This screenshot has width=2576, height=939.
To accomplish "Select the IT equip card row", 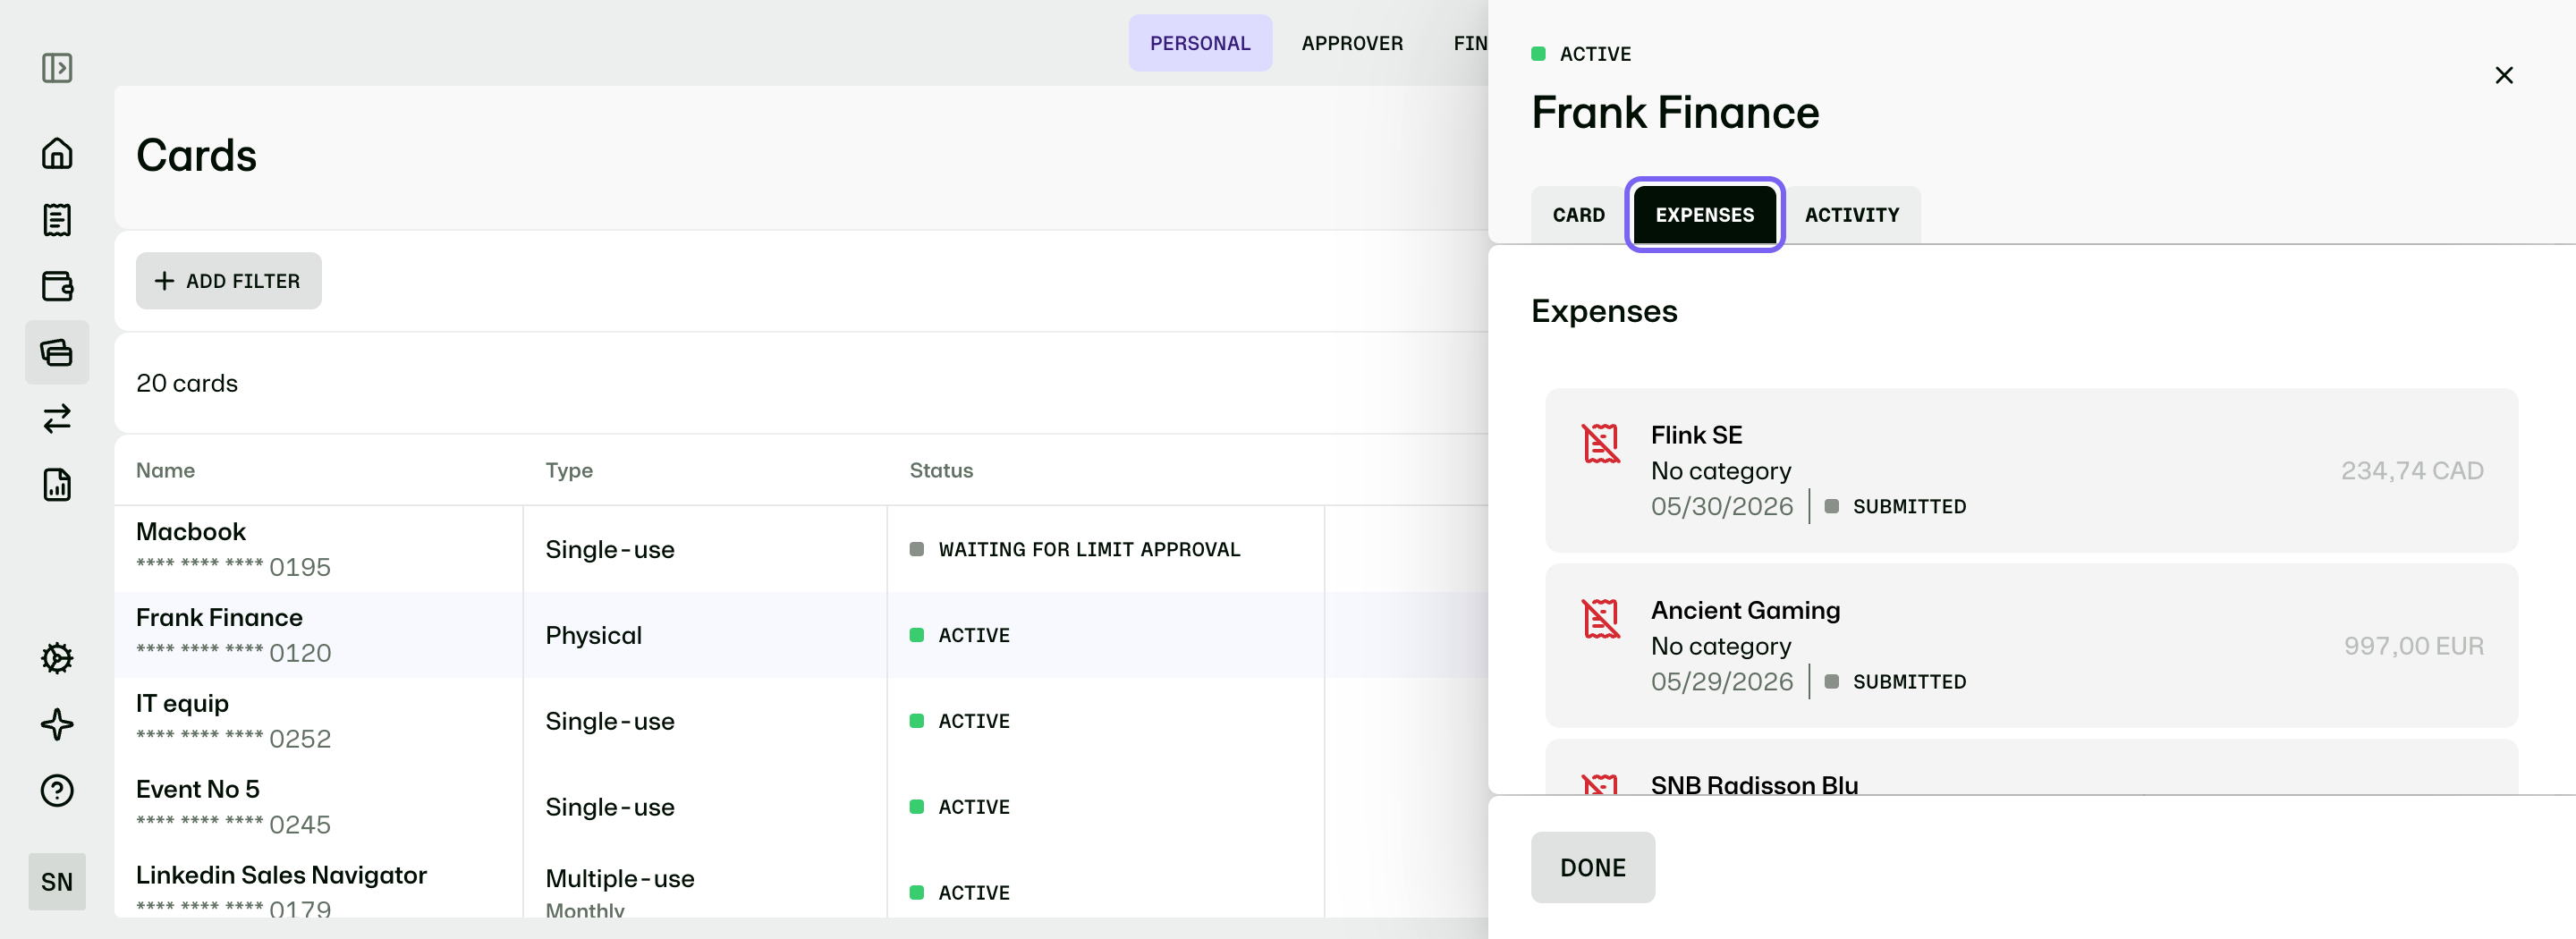I will click(801, 721).
